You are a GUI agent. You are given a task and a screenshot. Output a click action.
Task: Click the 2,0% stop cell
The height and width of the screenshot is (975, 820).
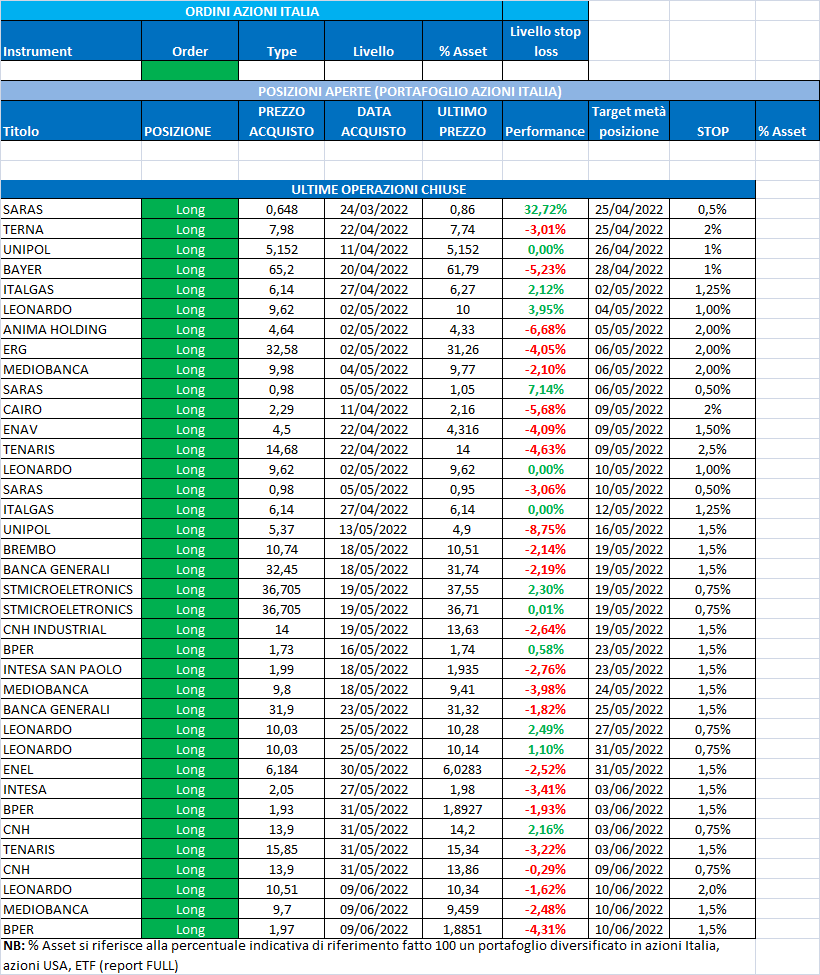(712, 889)
